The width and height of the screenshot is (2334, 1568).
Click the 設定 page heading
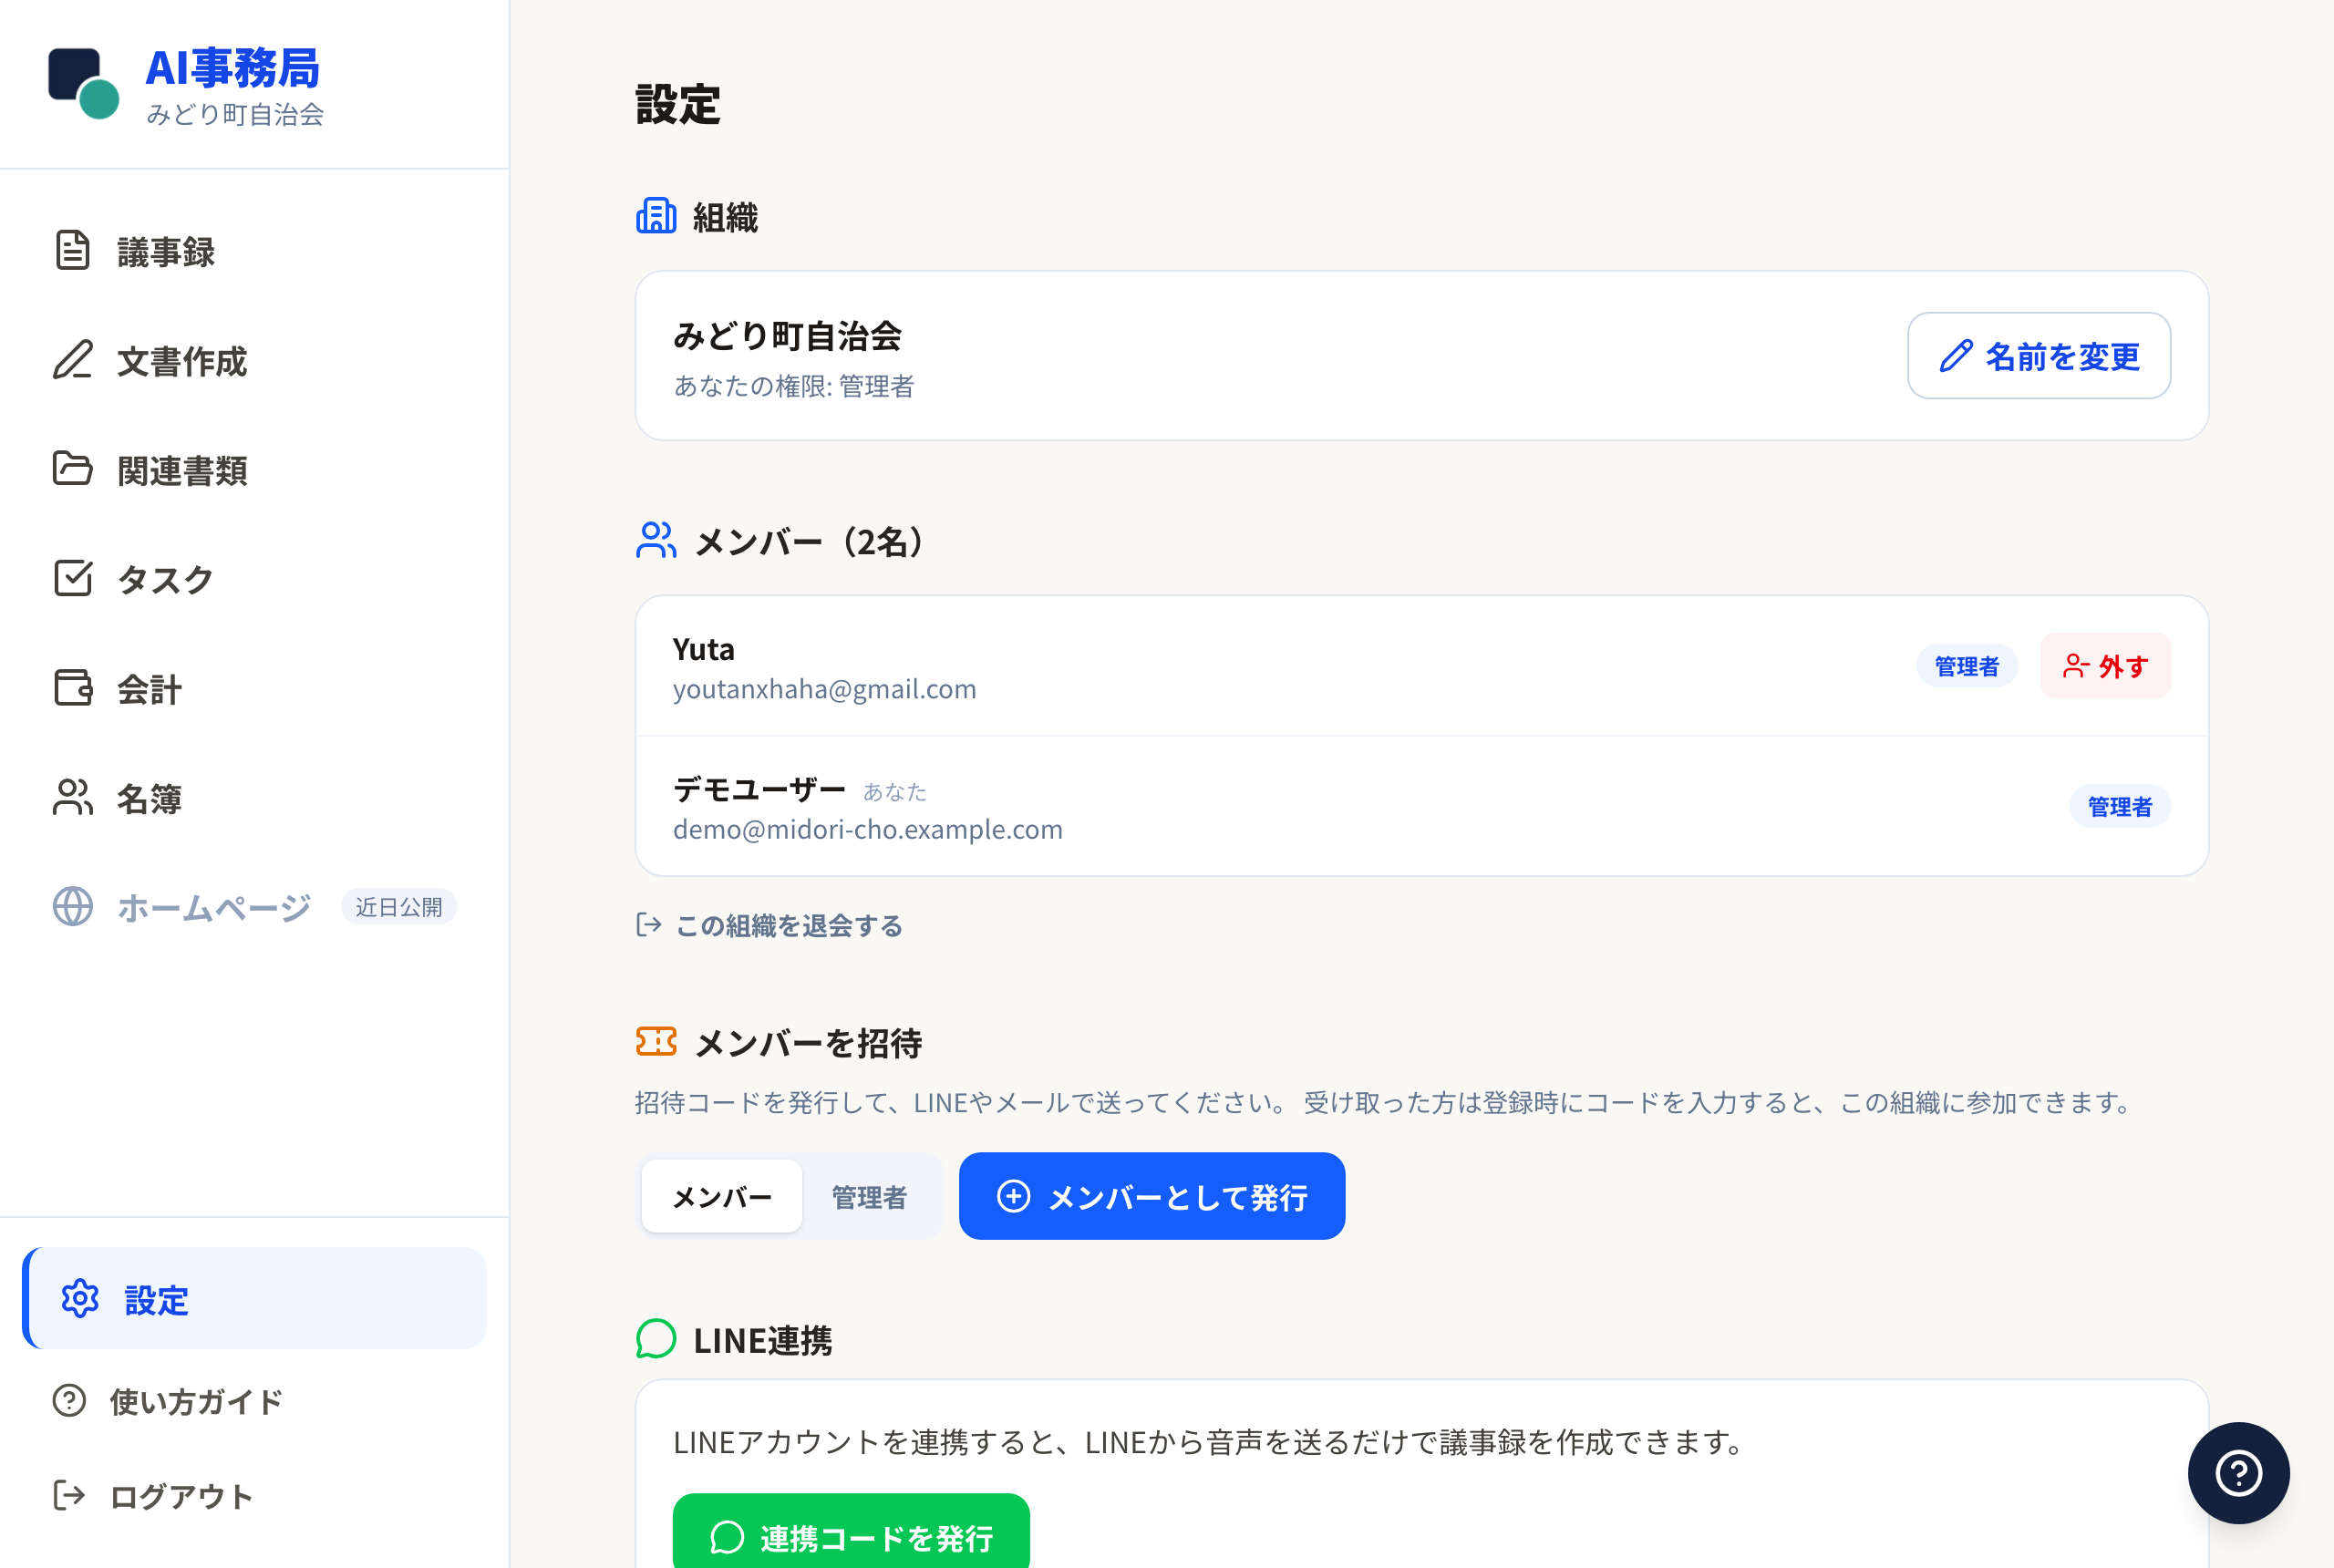[x=678, y=104]
